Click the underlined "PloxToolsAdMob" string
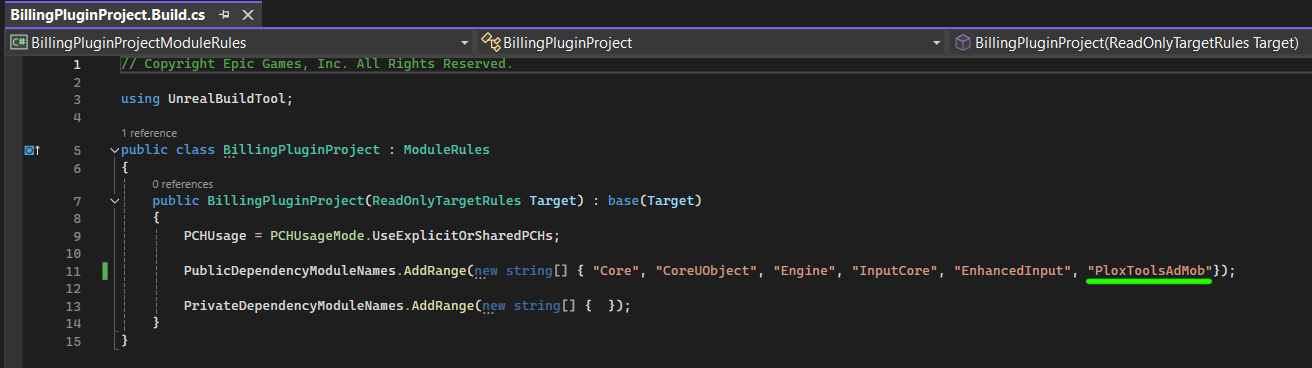 click(x=1150, y=270)
